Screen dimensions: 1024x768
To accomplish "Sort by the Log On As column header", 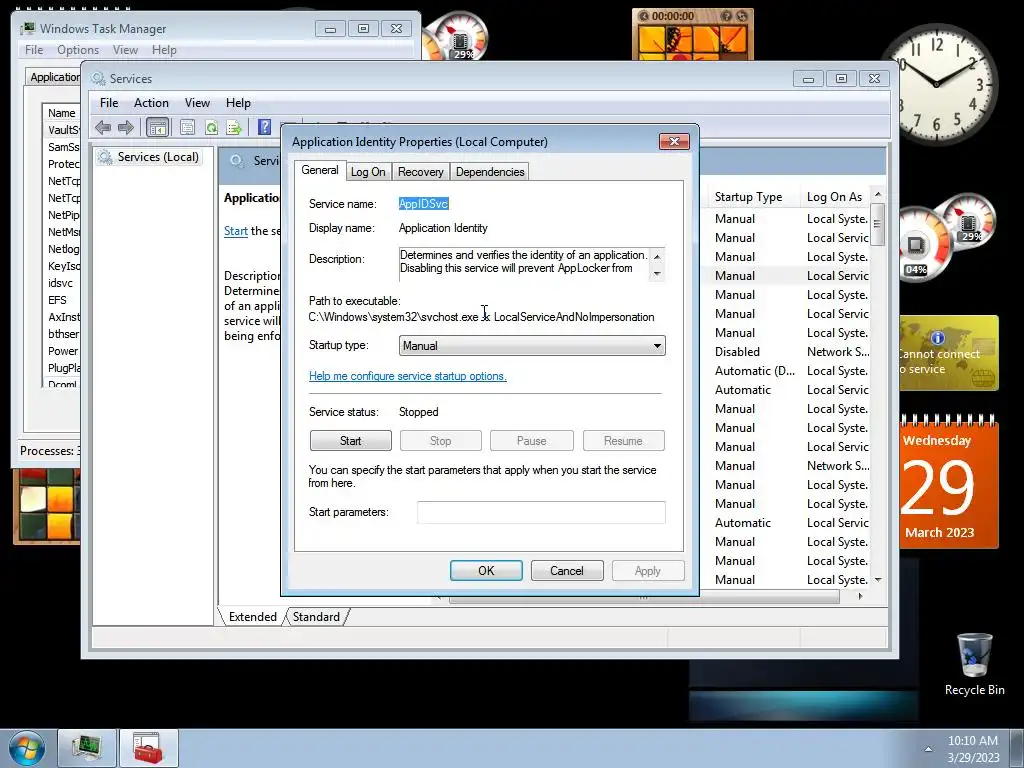I will pos(835,197).
